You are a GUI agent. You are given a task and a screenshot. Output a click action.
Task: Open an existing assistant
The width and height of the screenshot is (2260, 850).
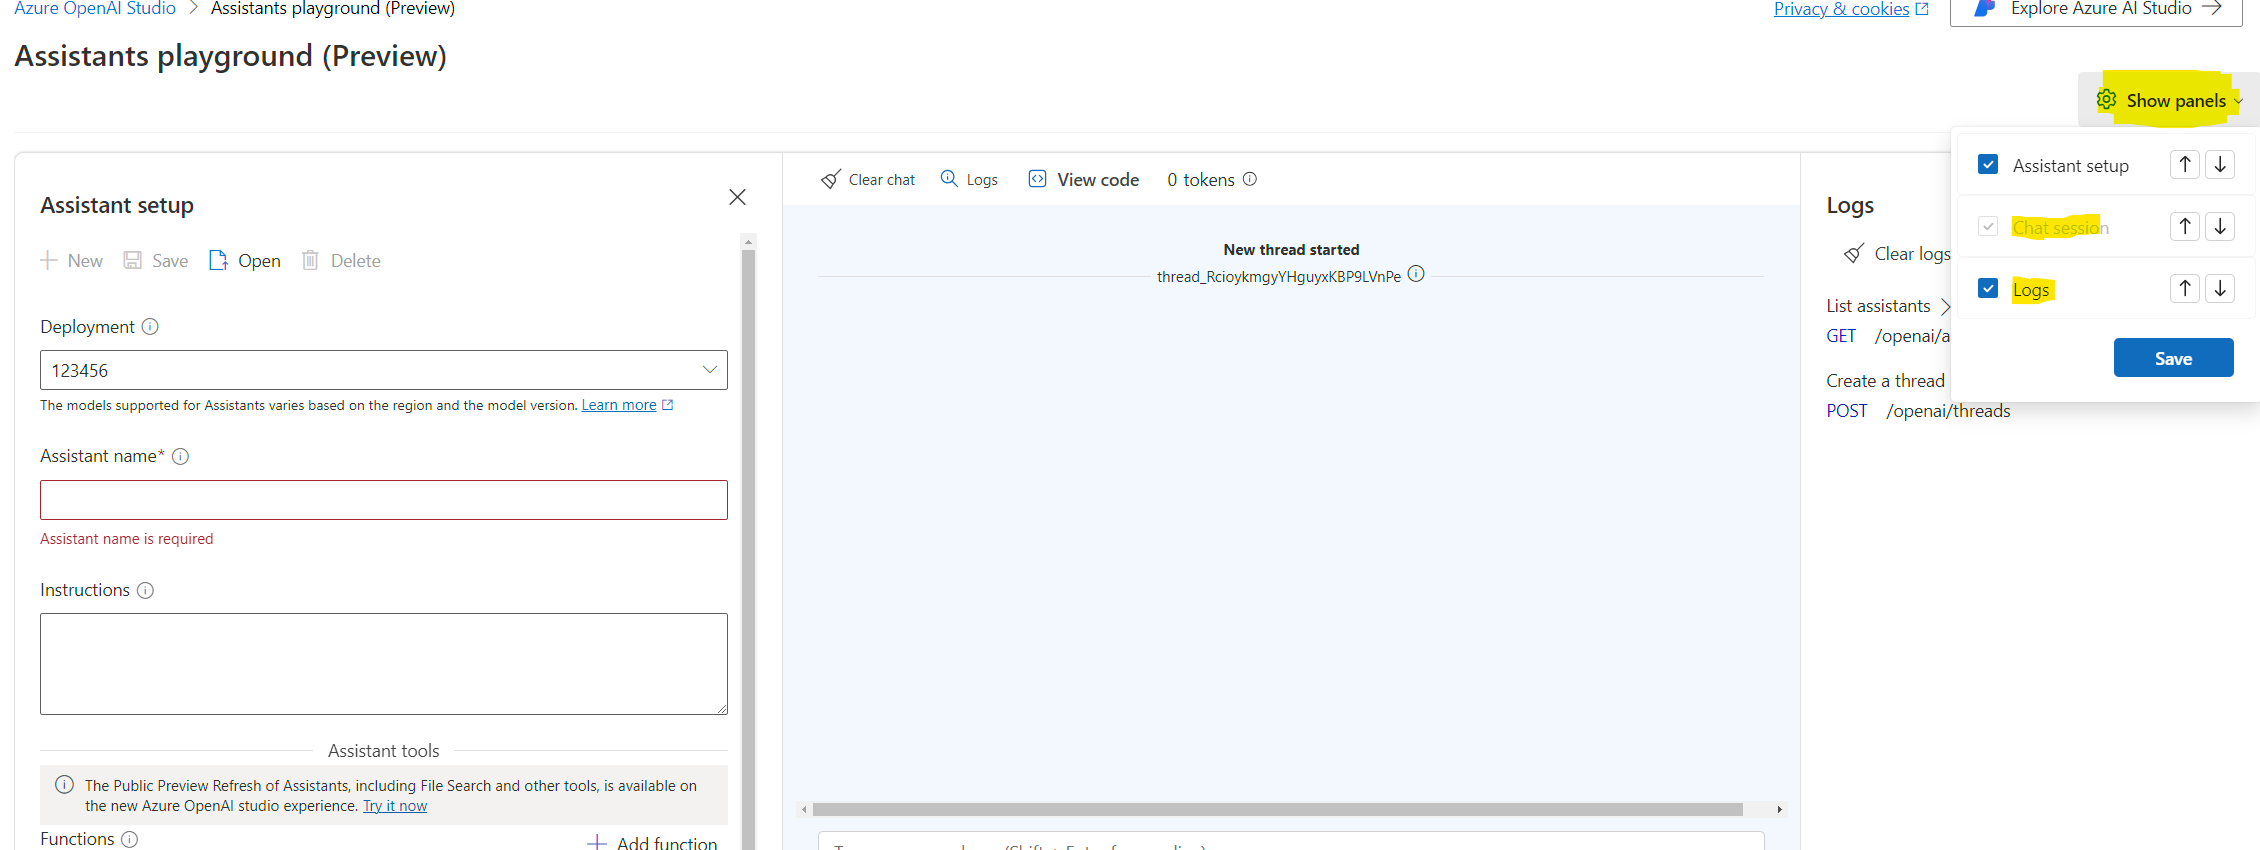[245, 261]
